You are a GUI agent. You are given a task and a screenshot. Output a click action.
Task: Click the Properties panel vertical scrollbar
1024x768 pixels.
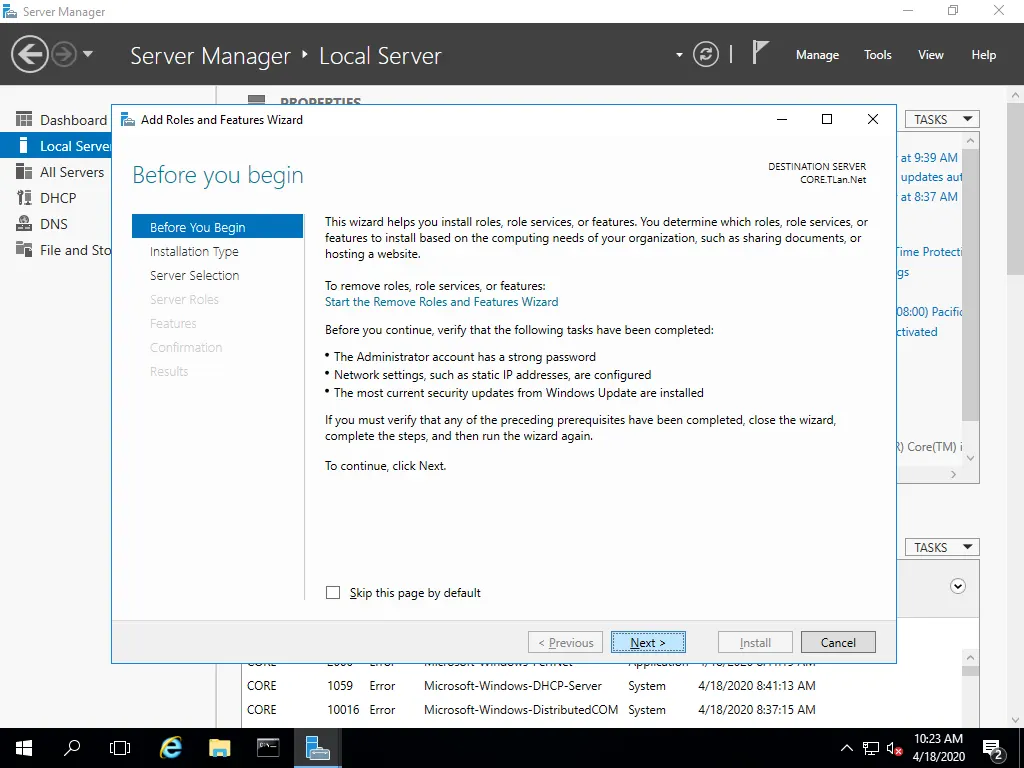pyautogui.click(x=970, y=285)
